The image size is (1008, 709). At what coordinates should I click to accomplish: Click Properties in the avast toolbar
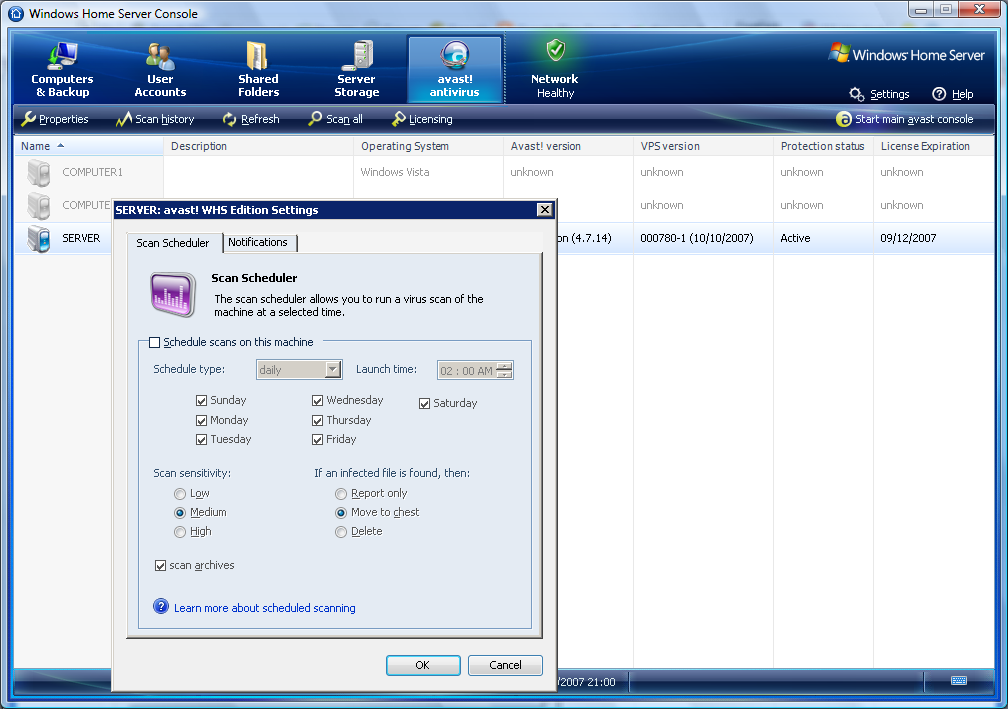55,119
